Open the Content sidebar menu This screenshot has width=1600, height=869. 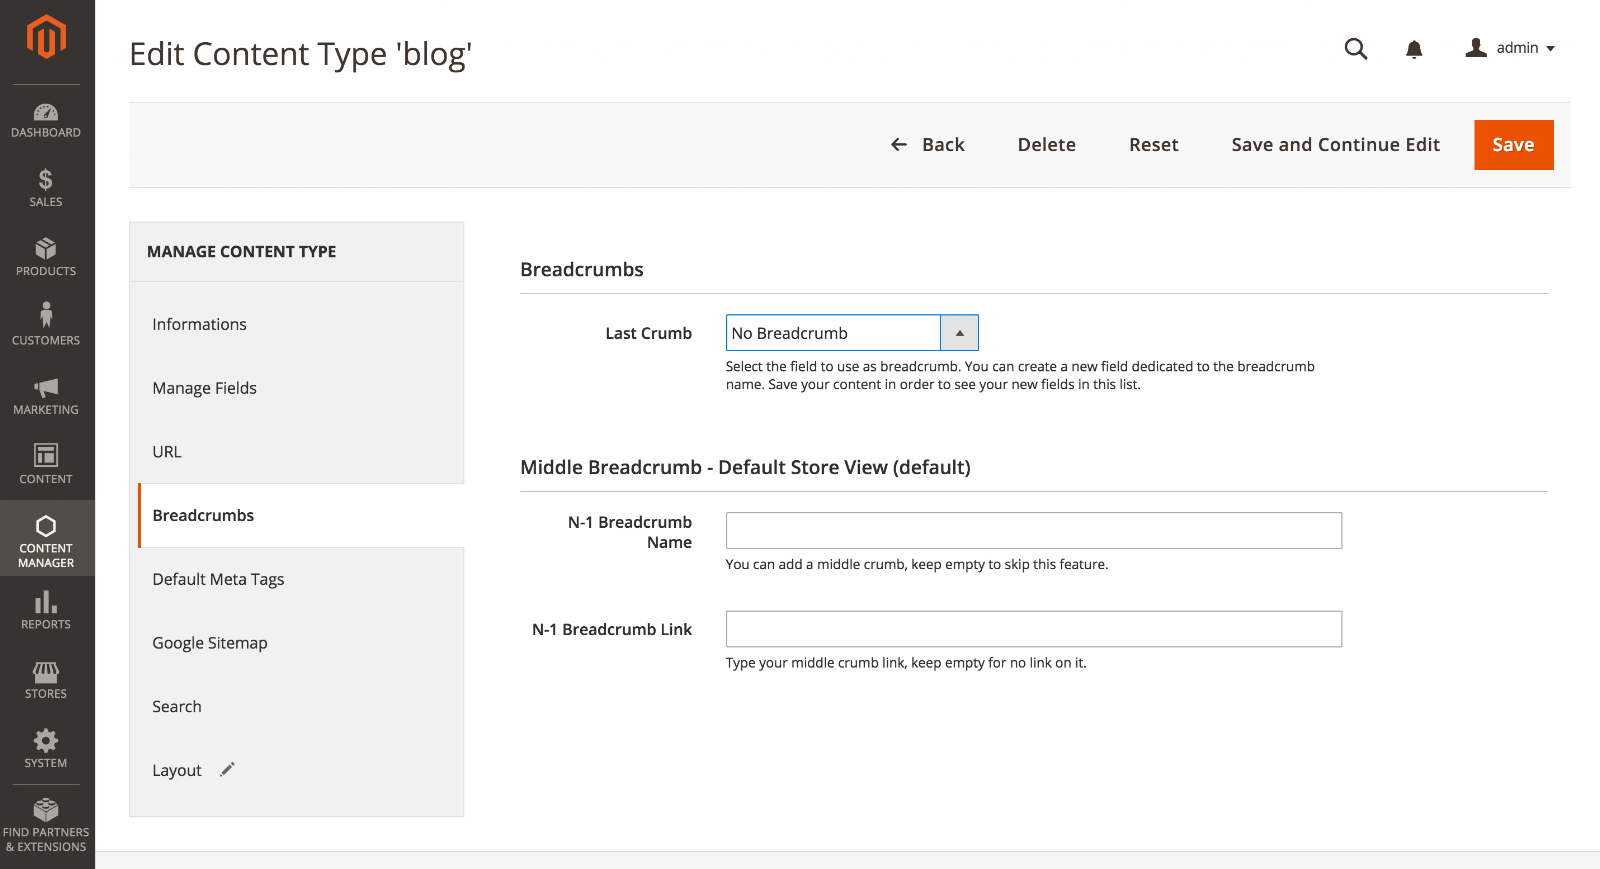tap(46, 465)
